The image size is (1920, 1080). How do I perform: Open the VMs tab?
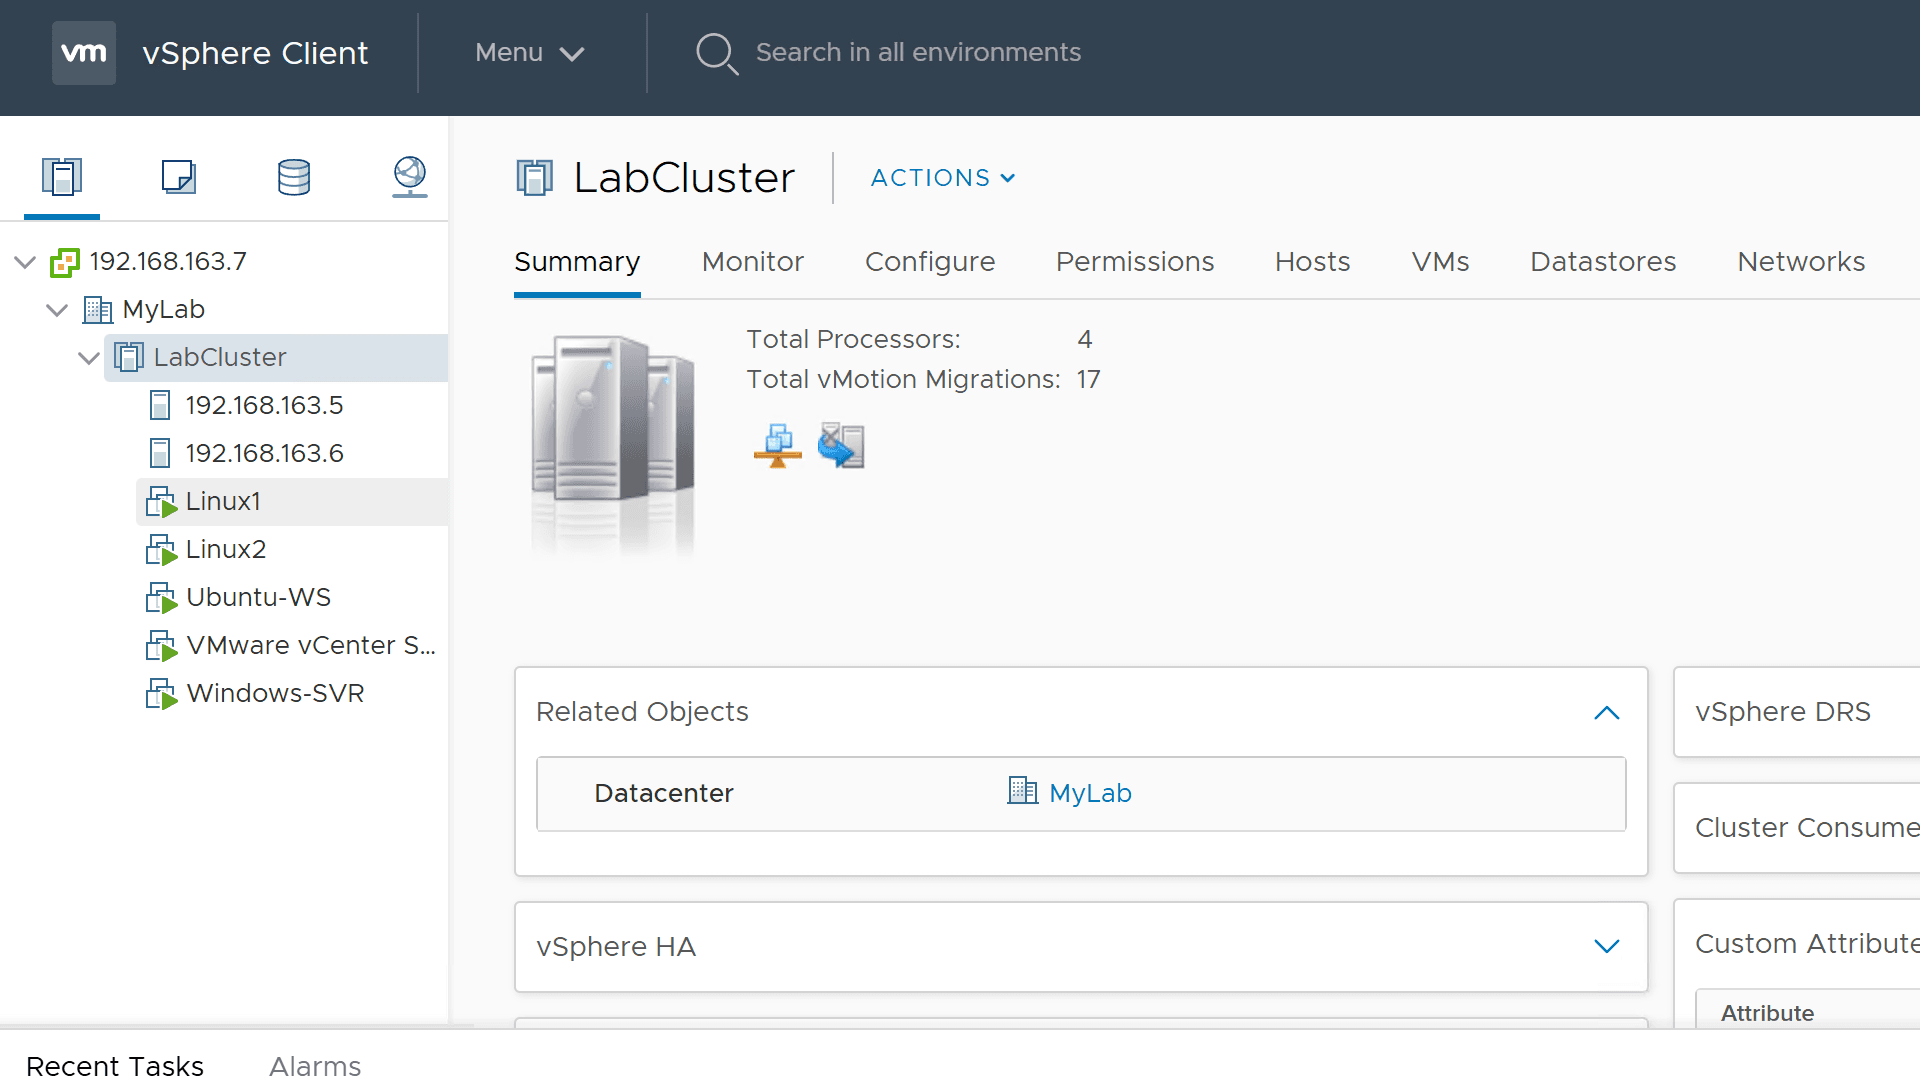pos(1441,262)
